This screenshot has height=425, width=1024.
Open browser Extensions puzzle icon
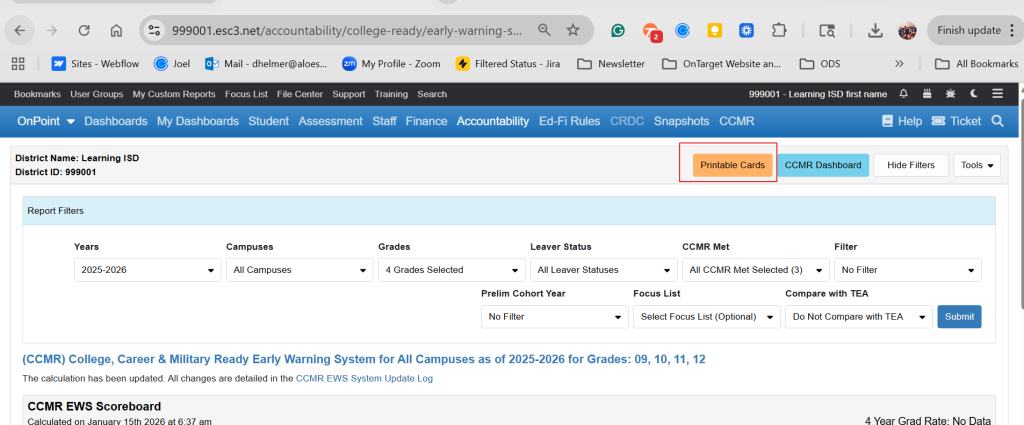coord(778,30)
